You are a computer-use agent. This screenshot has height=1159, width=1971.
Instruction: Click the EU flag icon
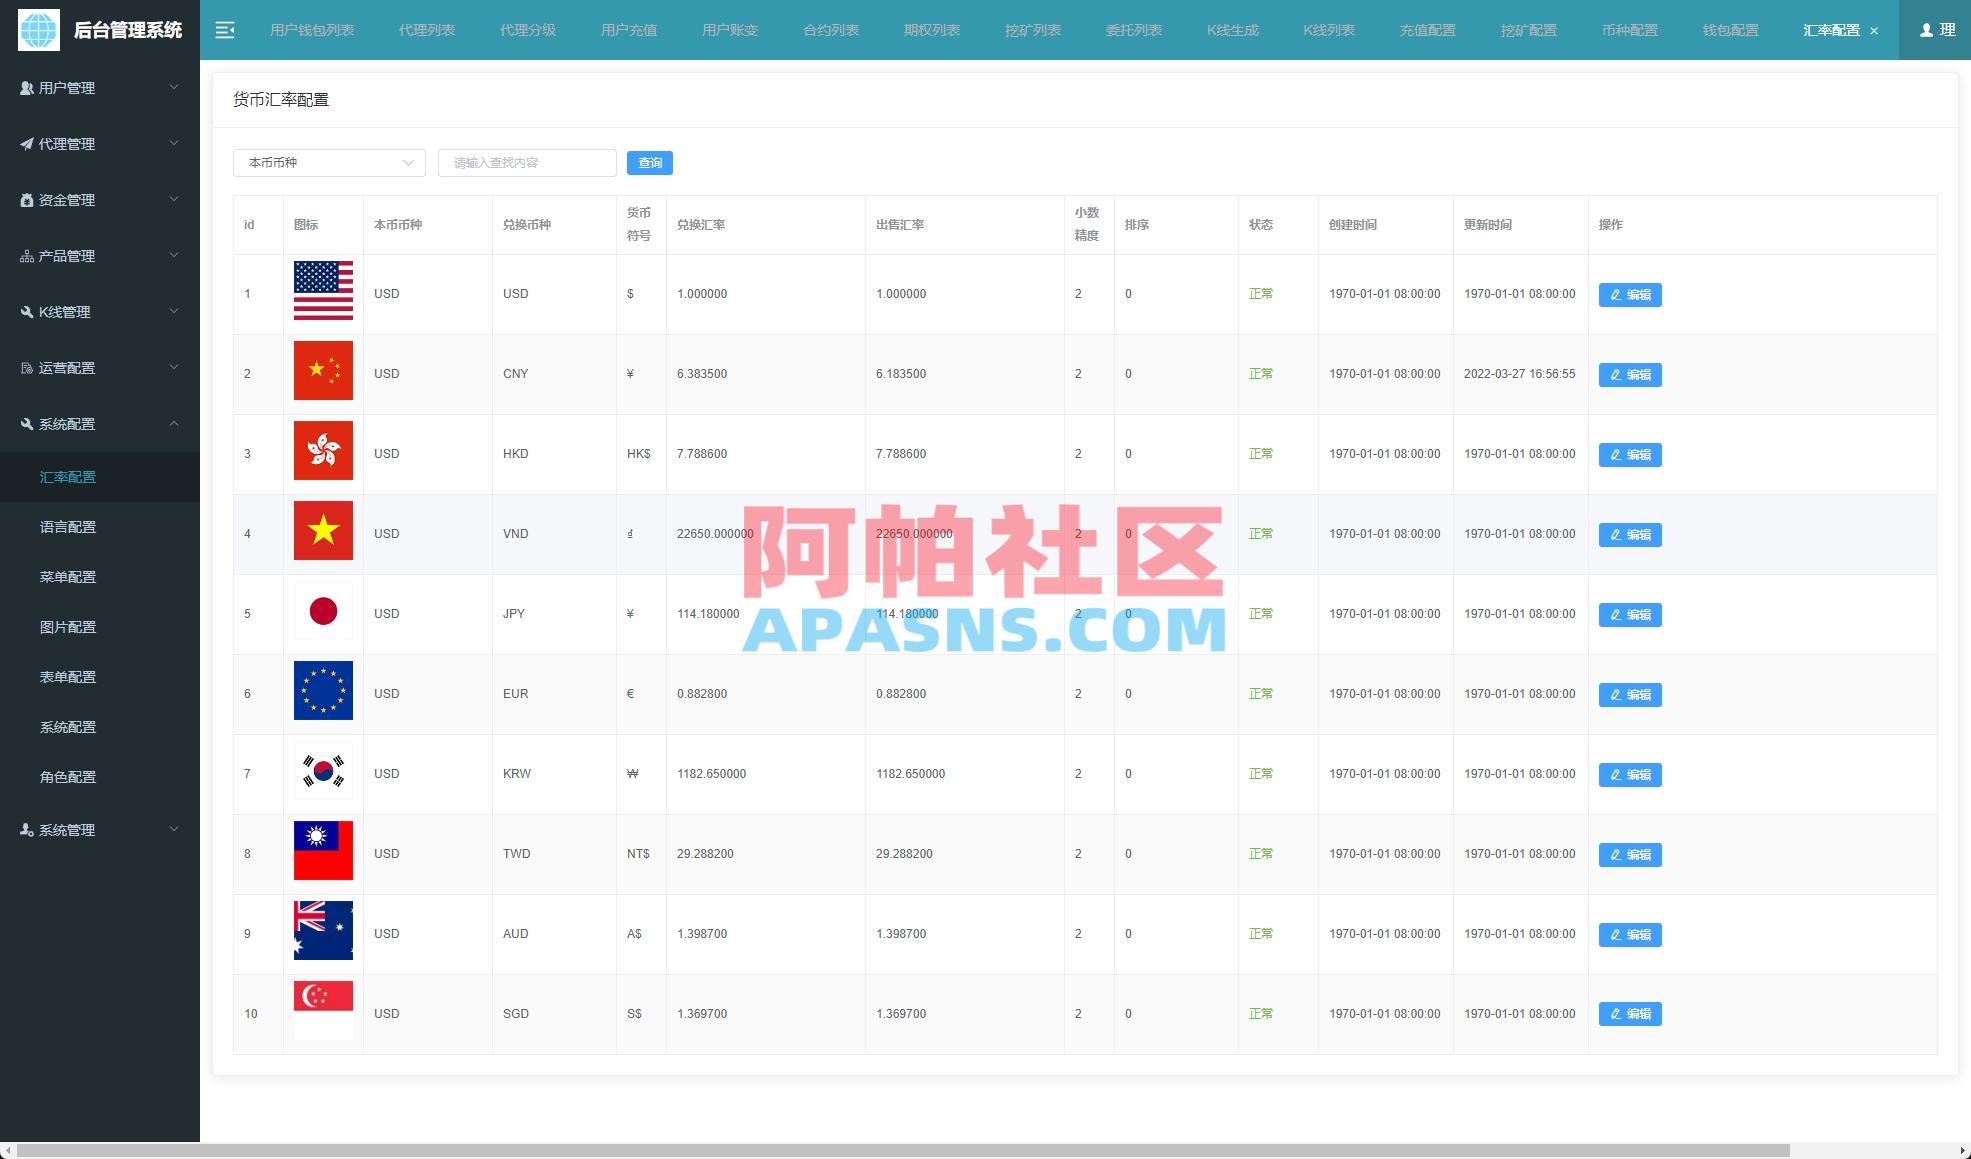pos(323,690)
